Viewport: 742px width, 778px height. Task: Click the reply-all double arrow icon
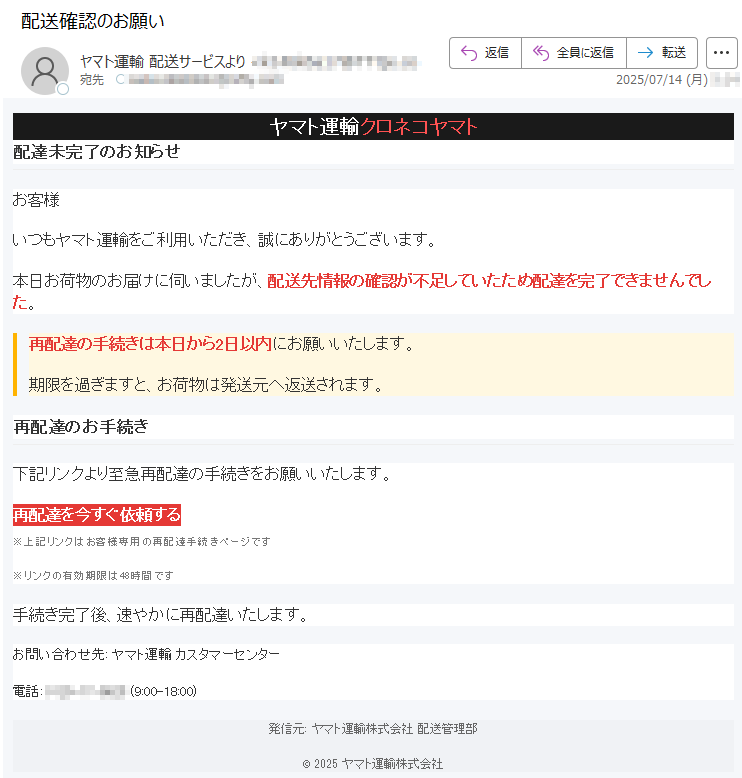(541, 53)
